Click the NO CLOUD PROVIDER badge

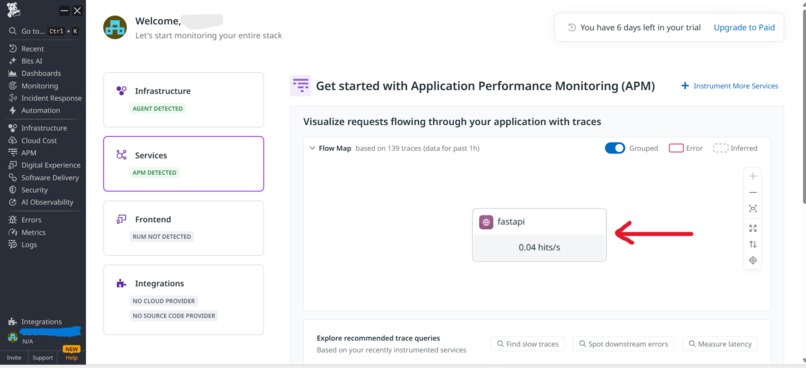coord(163,301)
